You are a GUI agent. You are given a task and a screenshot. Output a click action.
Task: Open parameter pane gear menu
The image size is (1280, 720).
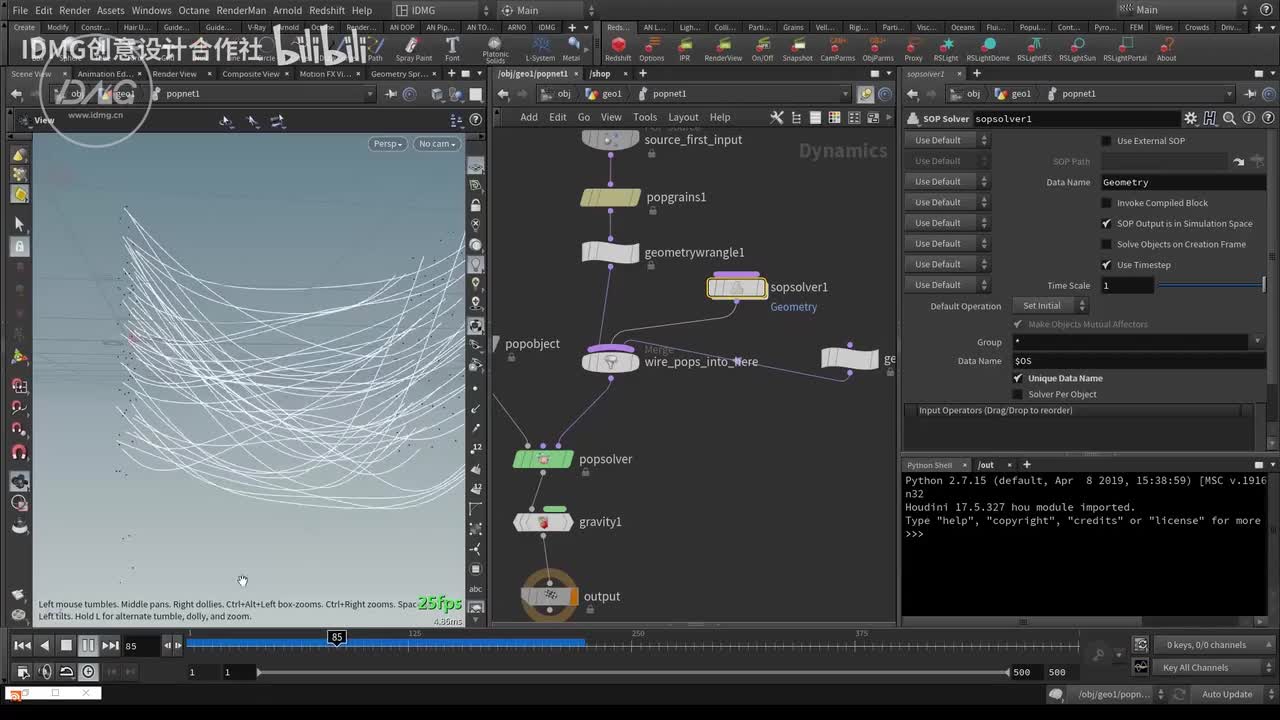click(x=1190, y=118)
